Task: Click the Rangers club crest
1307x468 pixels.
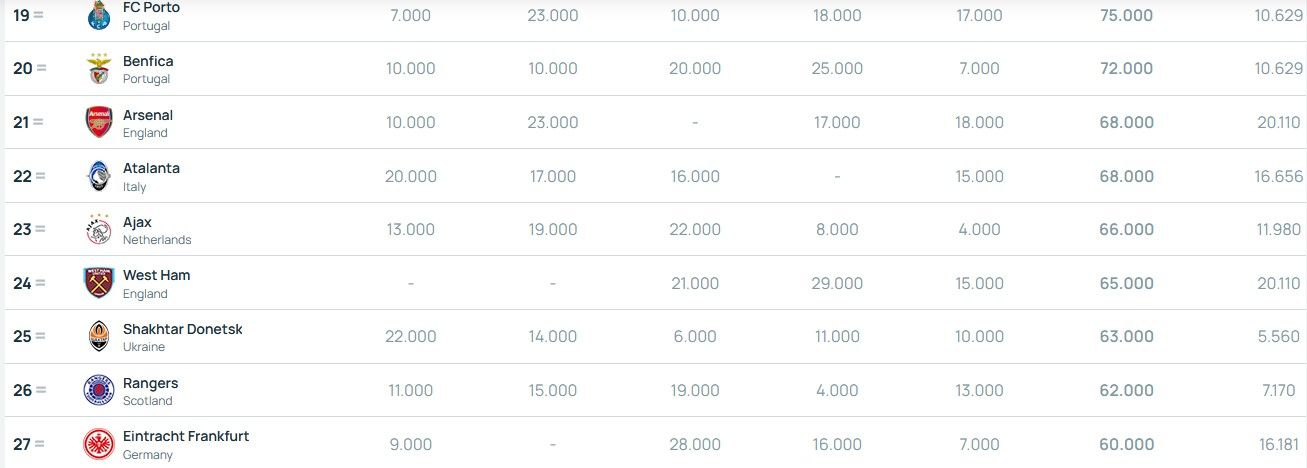Action: pos(98,390)
